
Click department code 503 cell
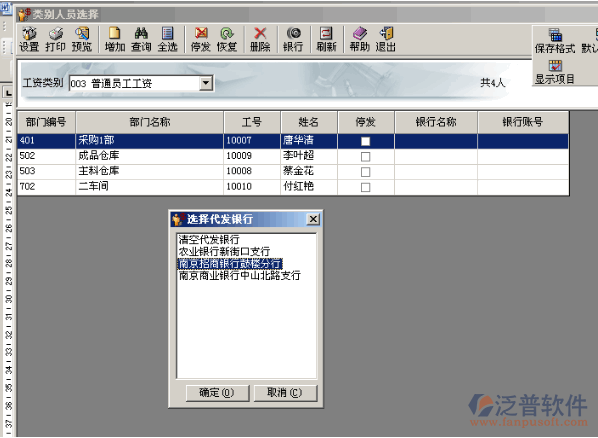pos(46,171)
